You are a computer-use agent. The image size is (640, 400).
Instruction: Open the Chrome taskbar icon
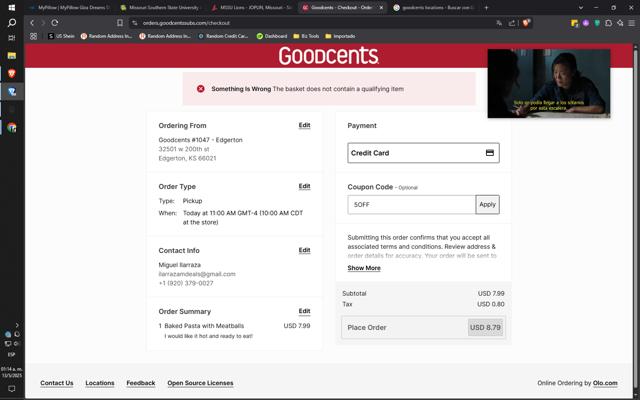[11, 128]
